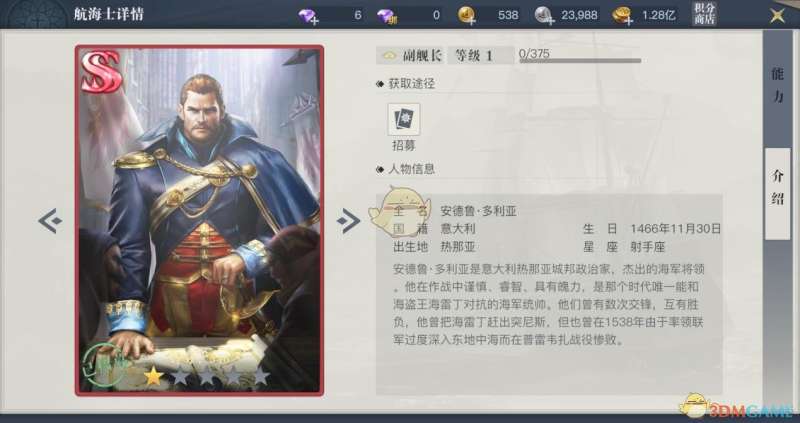Add more gold coins via coin icon
This screenshot has width=800, height=423.
point(467,16)
